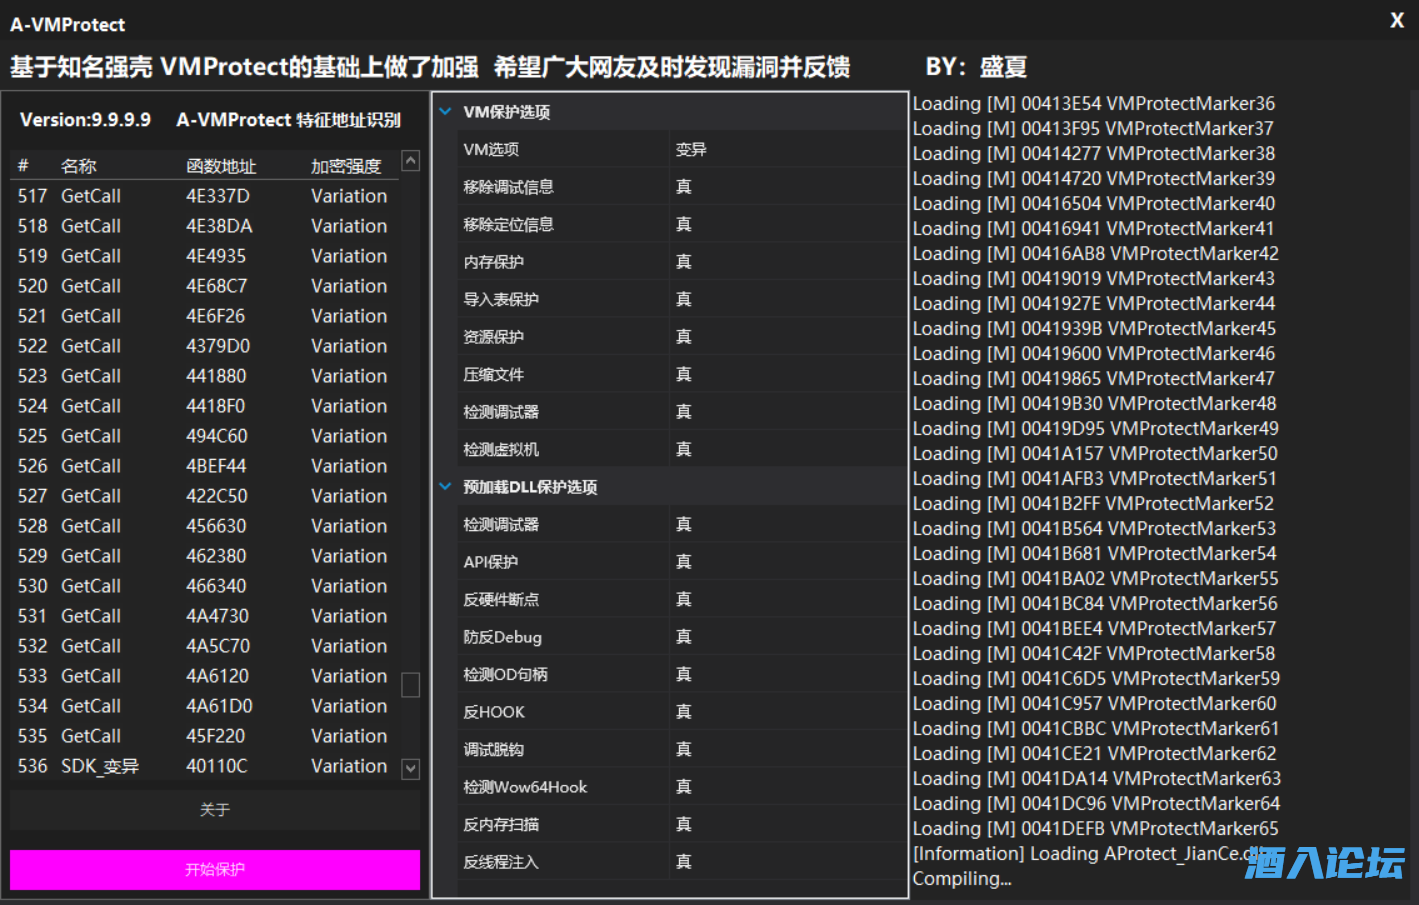The image size is (1419, 905).
Task: Click the 检测调试器 label under VM保护选项
Action: [x=501, y=412]
